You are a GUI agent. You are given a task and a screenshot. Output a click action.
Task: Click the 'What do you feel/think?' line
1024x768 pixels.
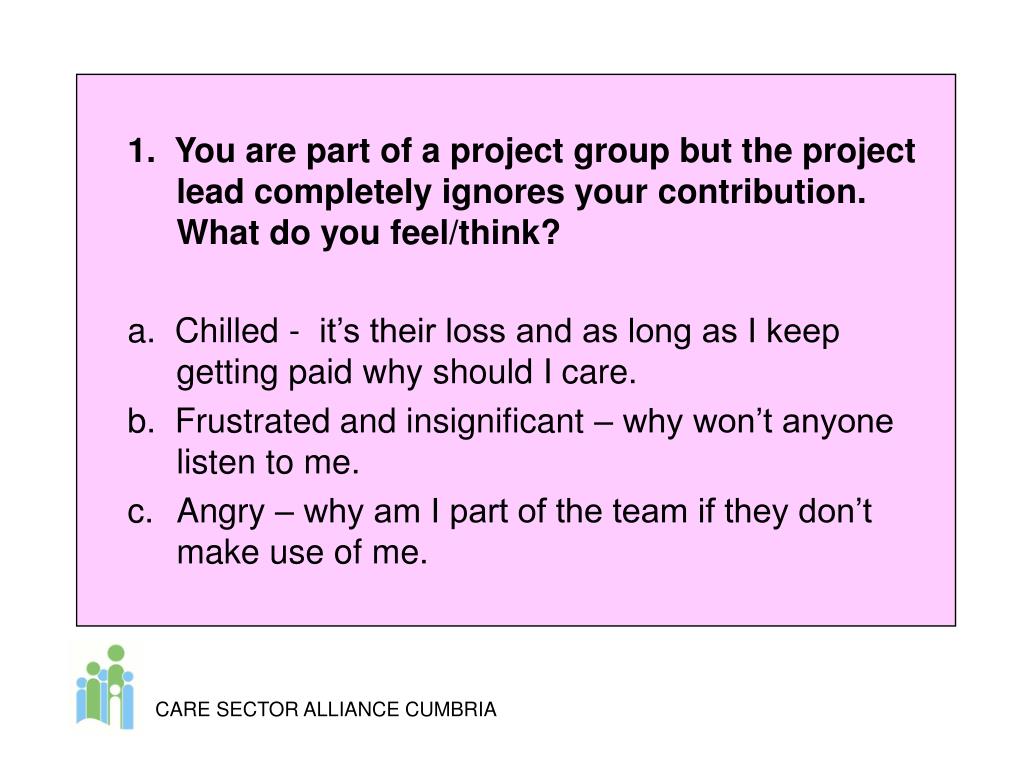point(368,233)
